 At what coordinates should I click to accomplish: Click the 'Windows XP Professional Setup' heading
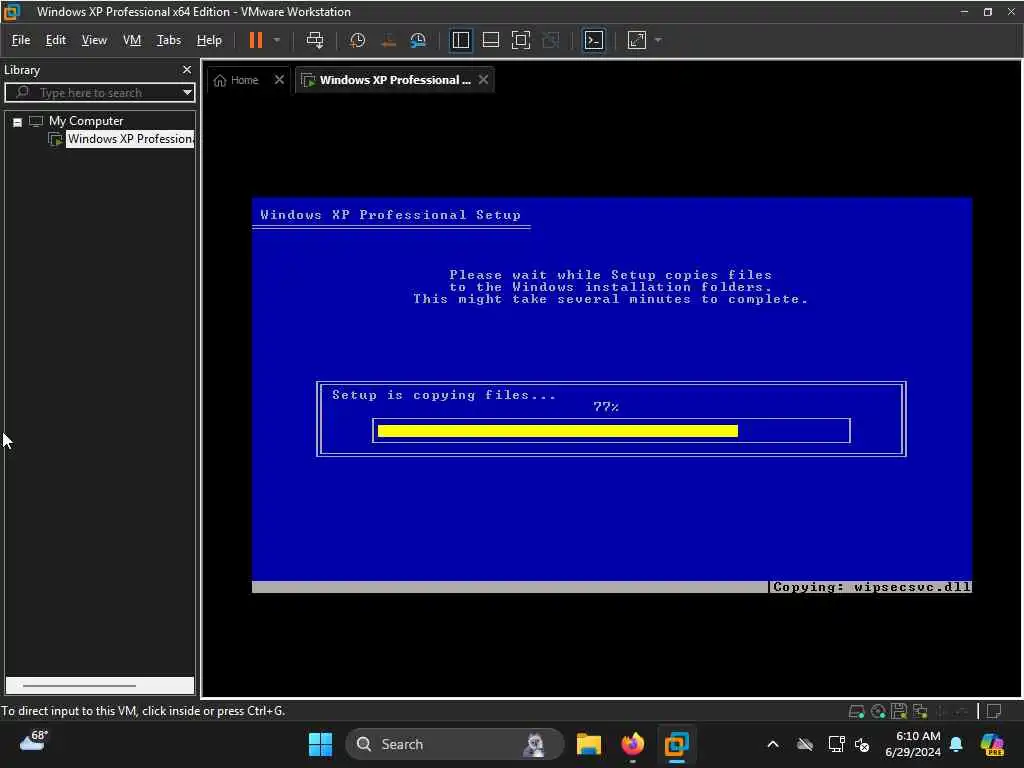tap(391, 215)
